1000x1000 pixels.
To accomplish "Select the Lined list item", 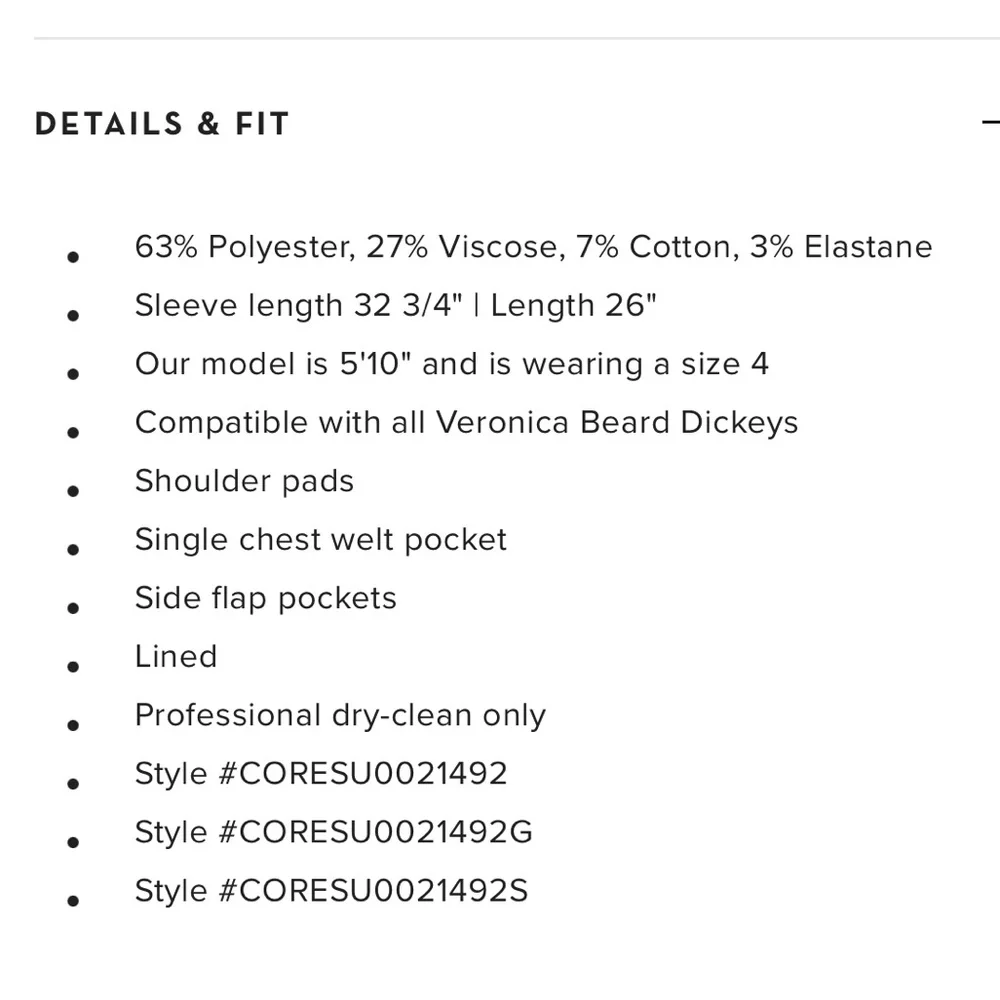I will coord(176,657).
